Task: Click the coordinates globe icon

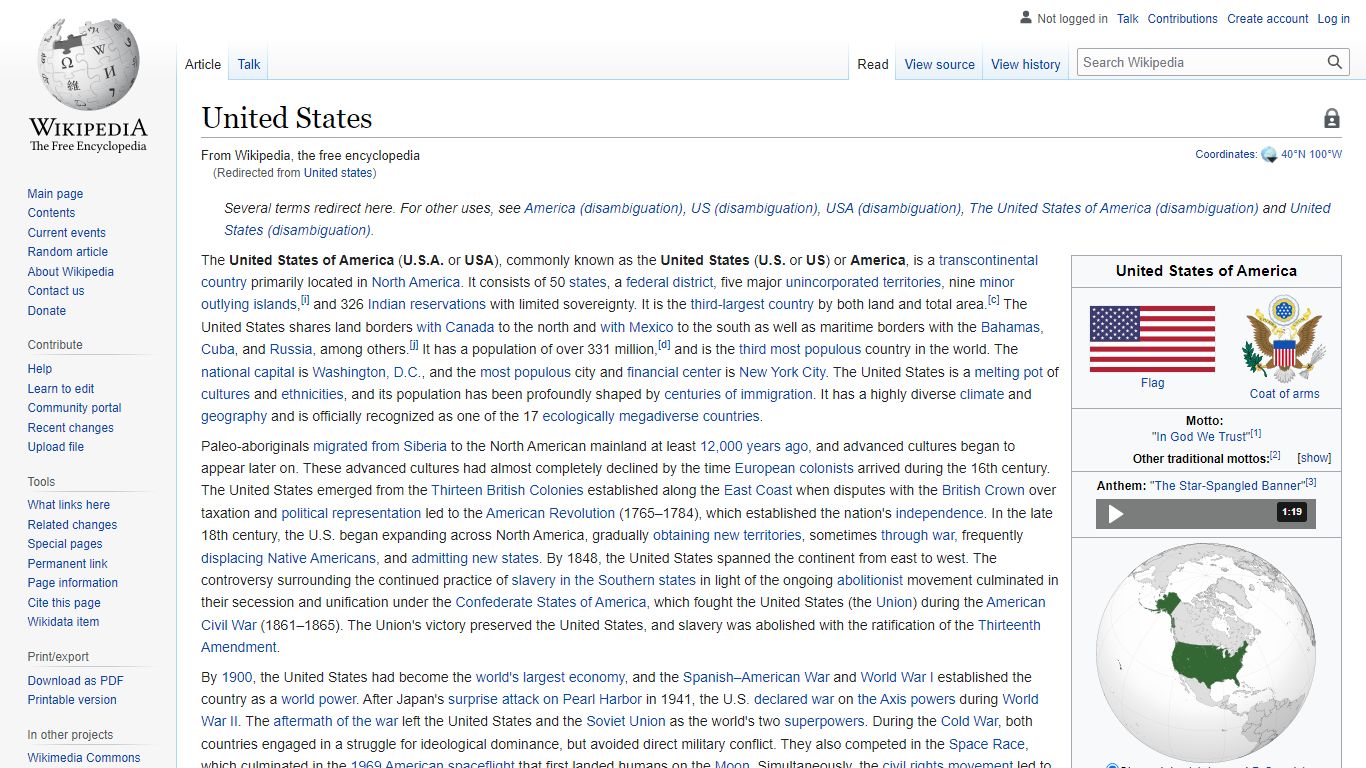Action: click(1269, 155)
